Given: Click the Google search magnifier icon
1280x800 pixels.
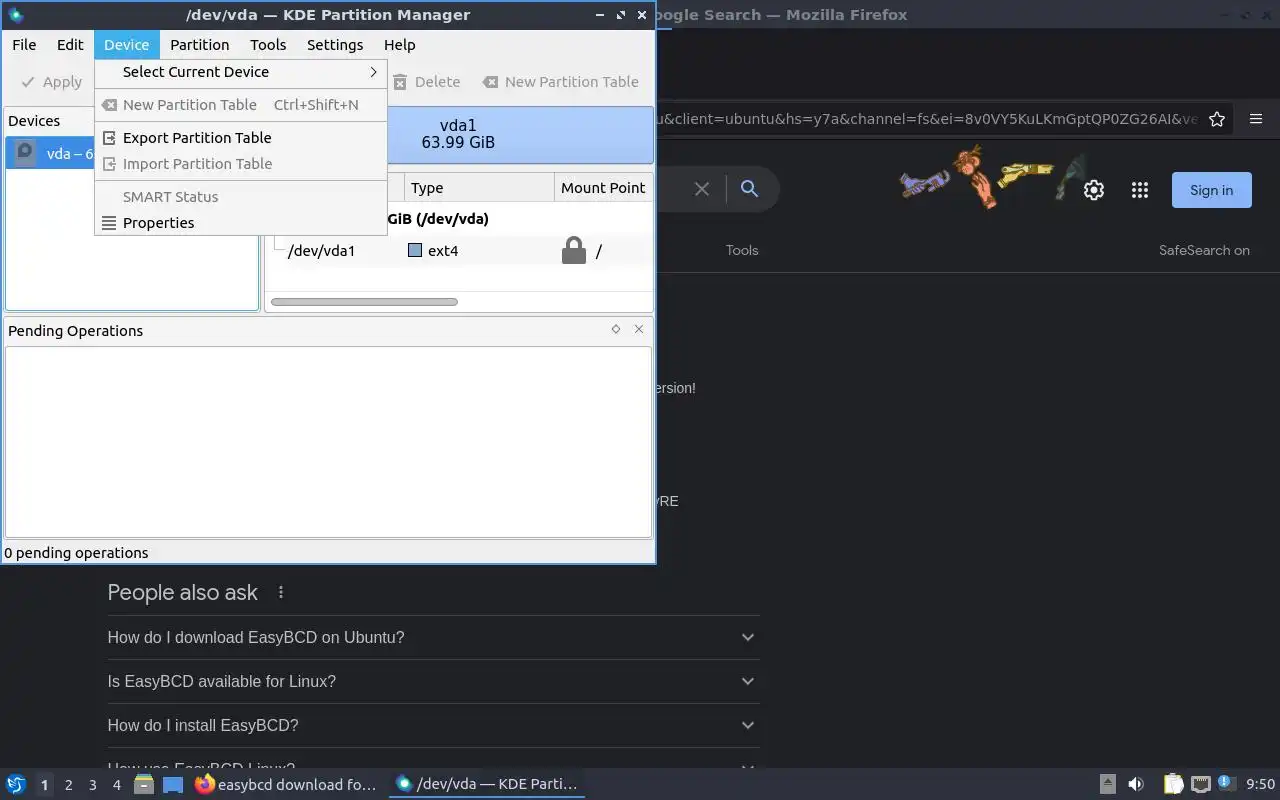Looking at the screenshot, I should click(749, 189).
